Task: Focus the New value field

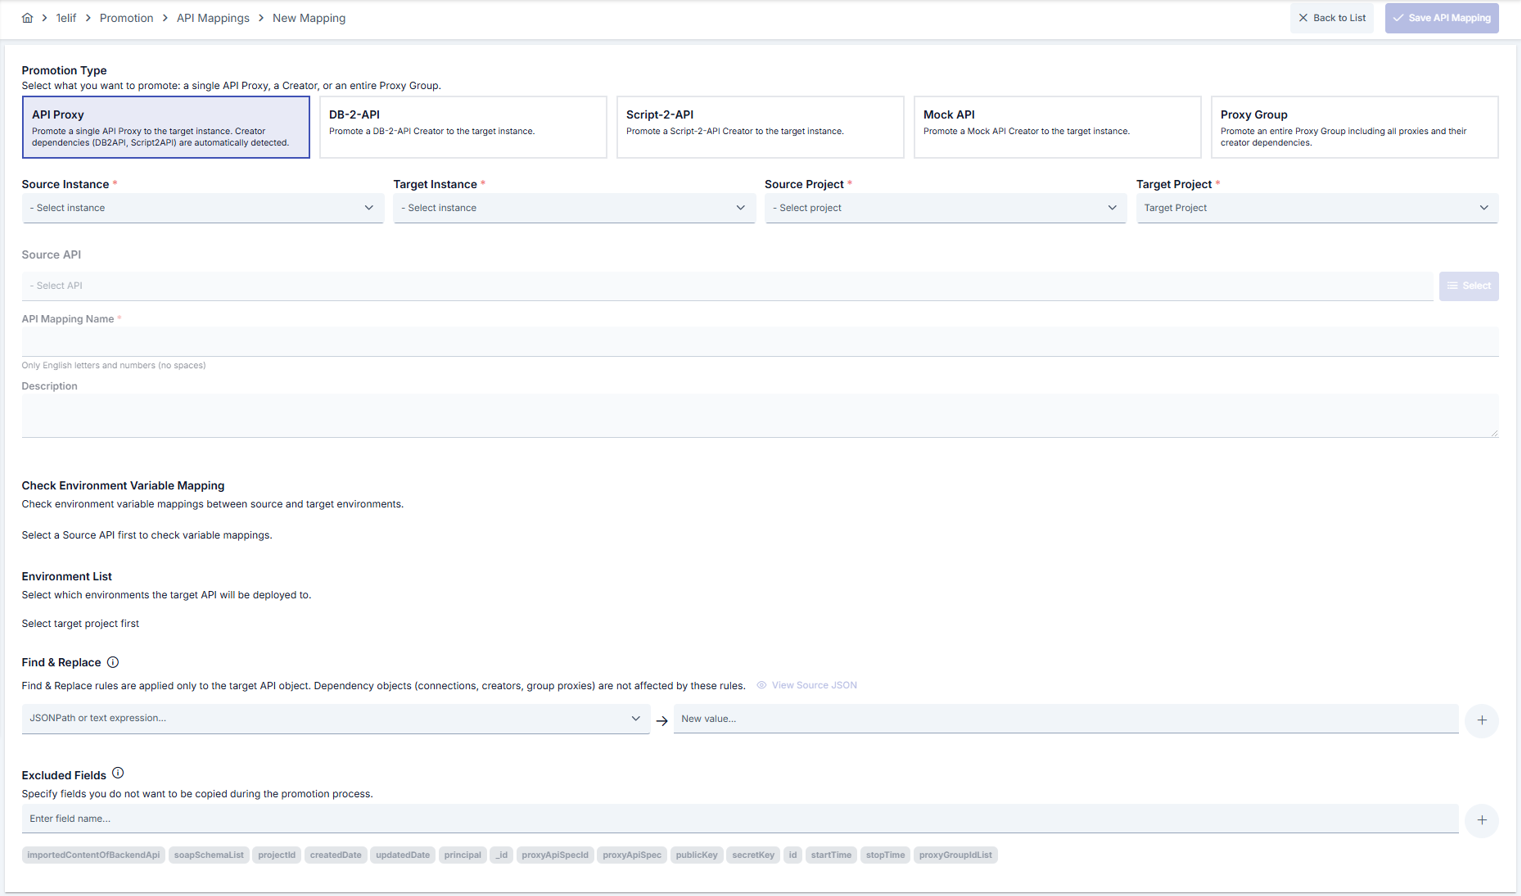Action: [1066, 718]
